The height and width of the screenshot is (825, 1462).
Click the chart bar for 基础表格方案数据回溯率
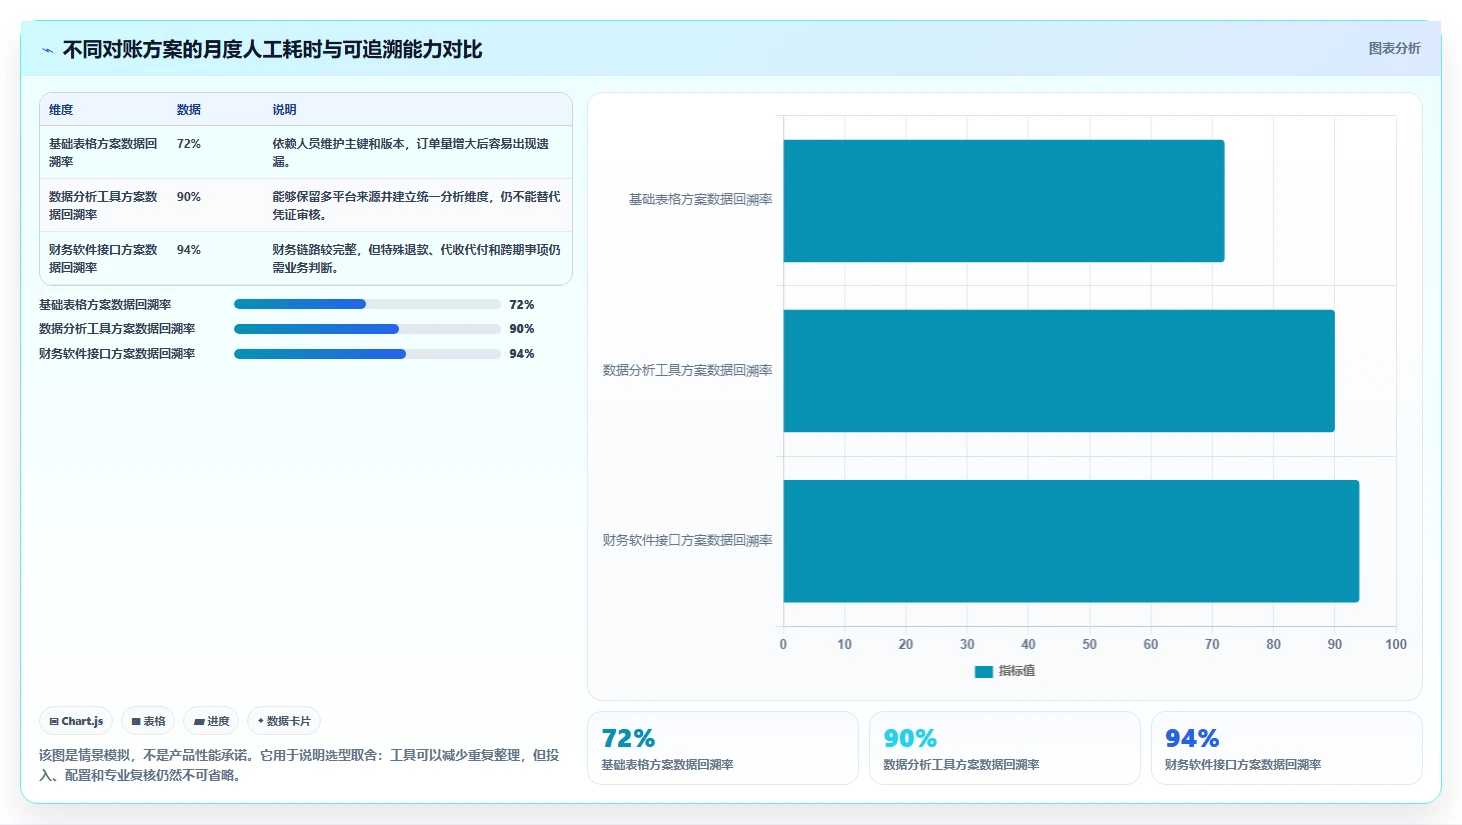[x=1004, y=201]
